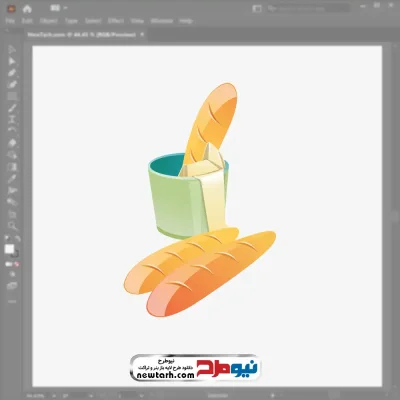The height and width of the screenshot is (400, 400).
Task: Open the zoom level dropdown in status bar
Action: [x=54, y=396]
